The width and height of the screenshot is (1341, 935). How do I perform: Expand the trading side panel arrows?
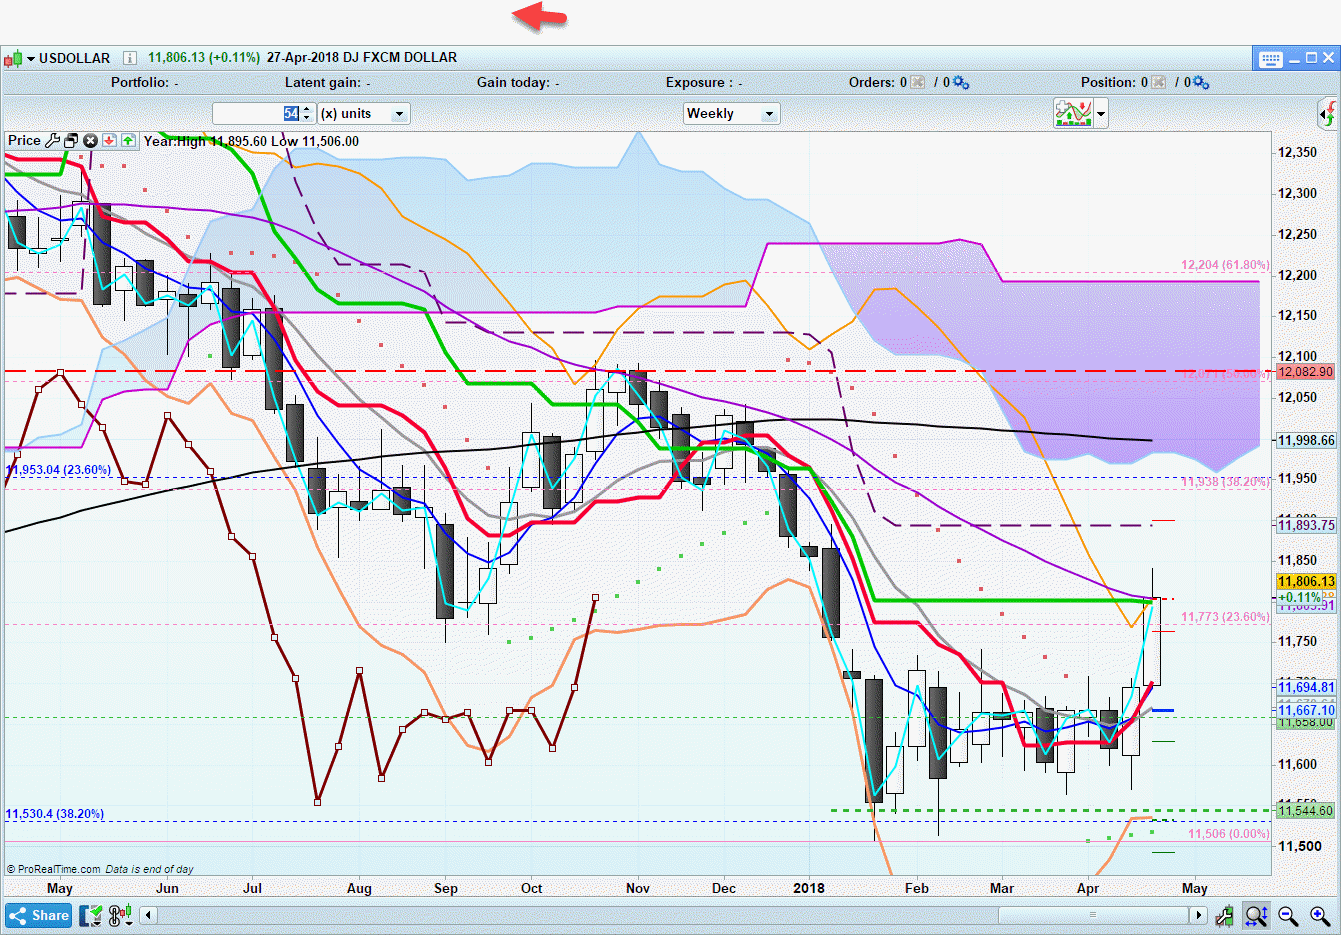pyautogui.click(x=1328, y=113)
